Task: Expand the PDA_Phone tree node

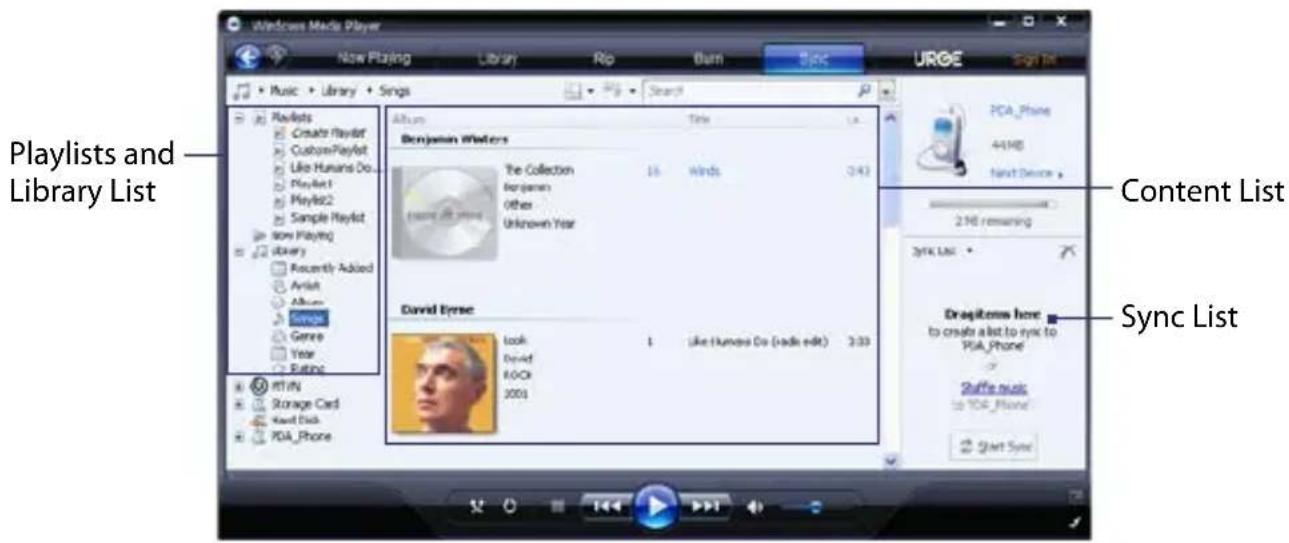Action: point(238,437)
